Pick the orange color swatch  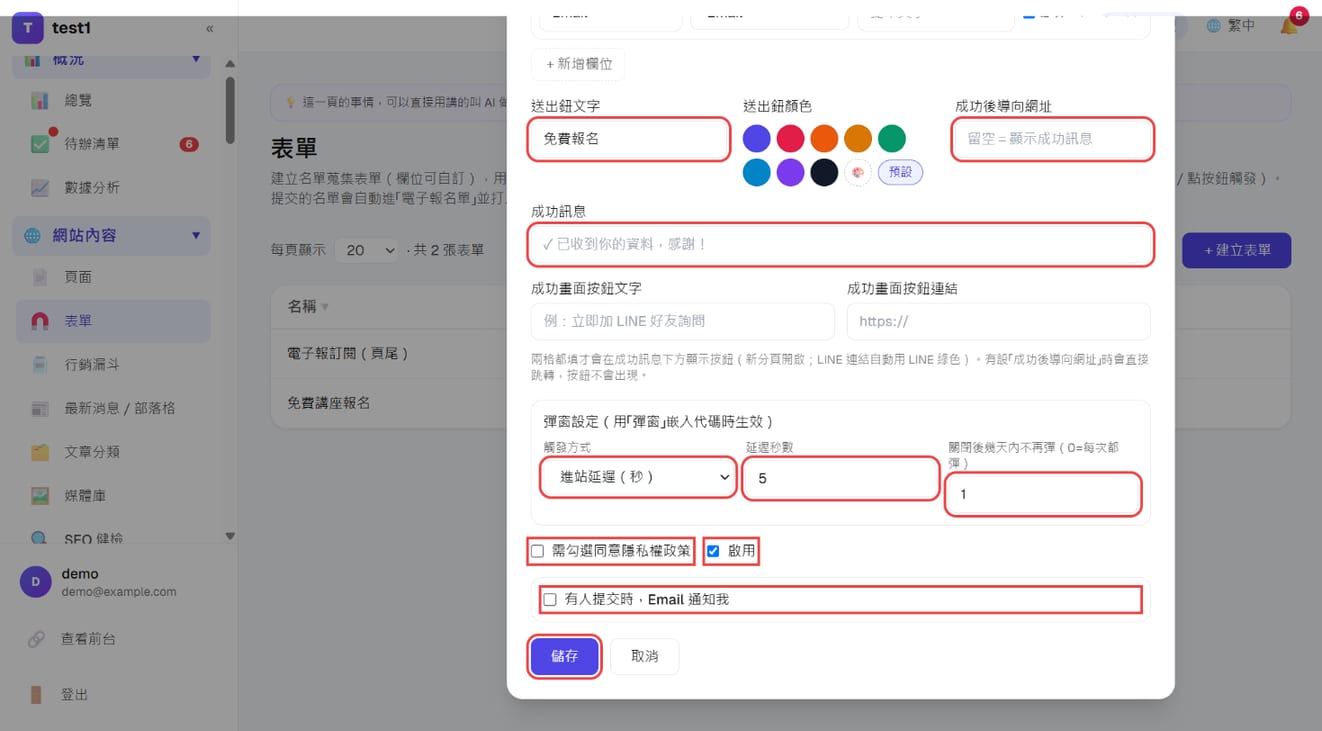click(x=824, y=138)
